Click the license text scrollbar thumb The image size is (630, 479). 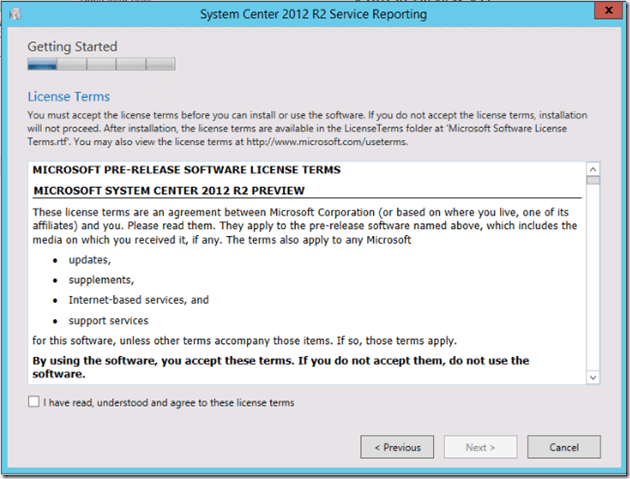593,181
